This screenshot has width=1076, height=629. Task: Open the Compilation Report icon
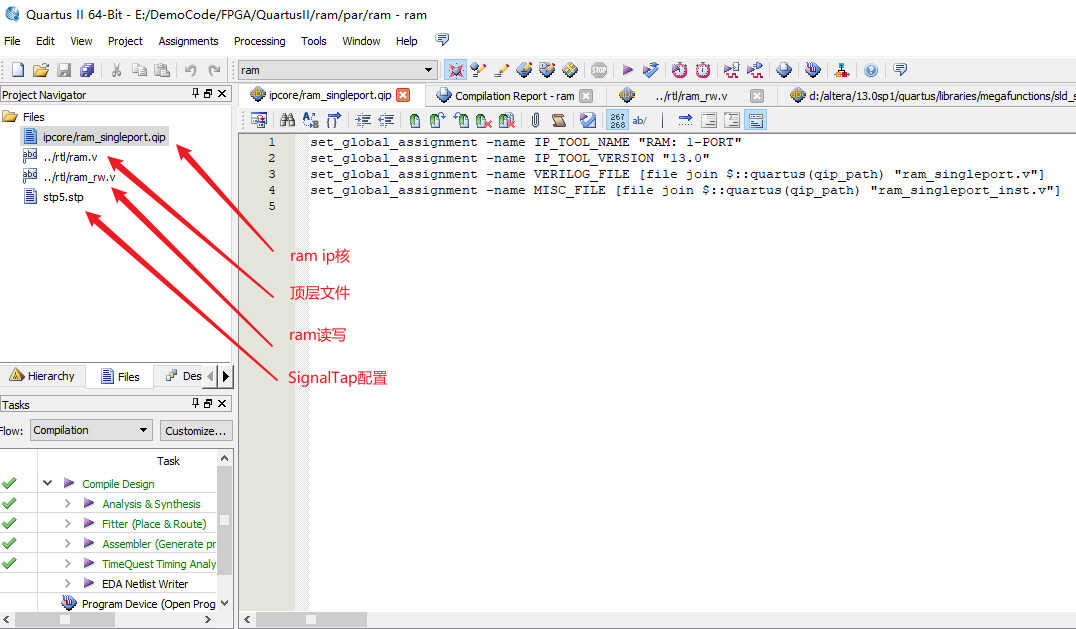pos(784,70)
